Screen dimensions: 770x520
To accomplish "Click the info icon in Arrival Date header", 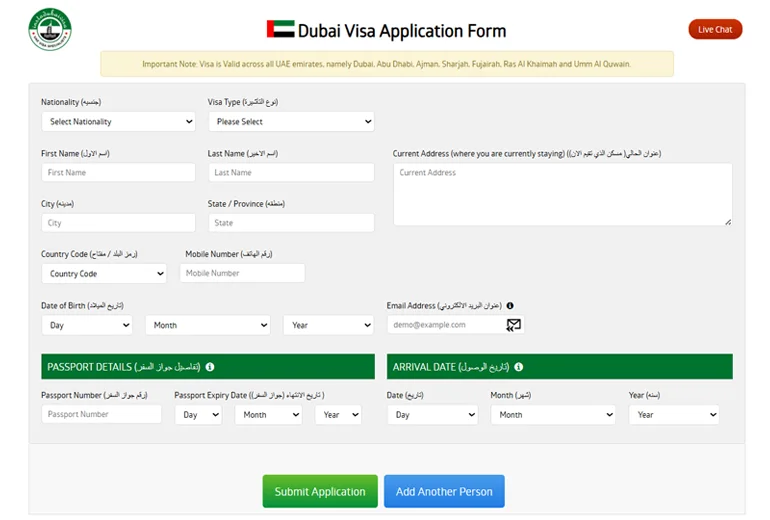I will [519, 367].
